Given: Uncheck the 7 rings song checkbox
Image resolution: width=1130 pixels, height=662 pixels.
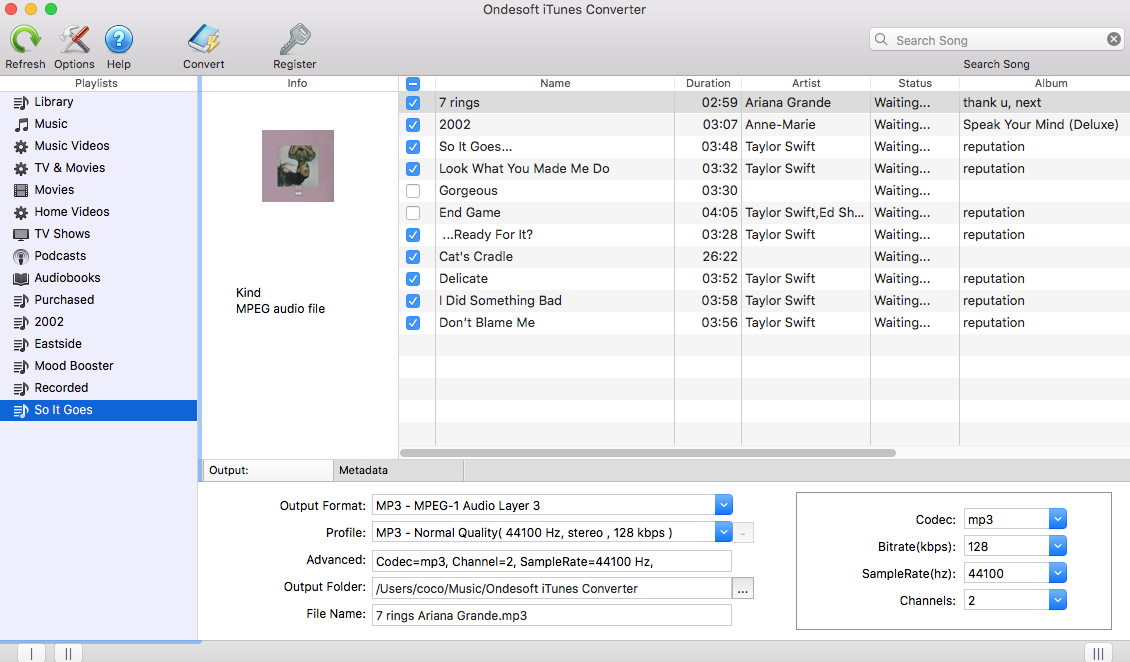Looking at the screenshot, I should point(413,102).
